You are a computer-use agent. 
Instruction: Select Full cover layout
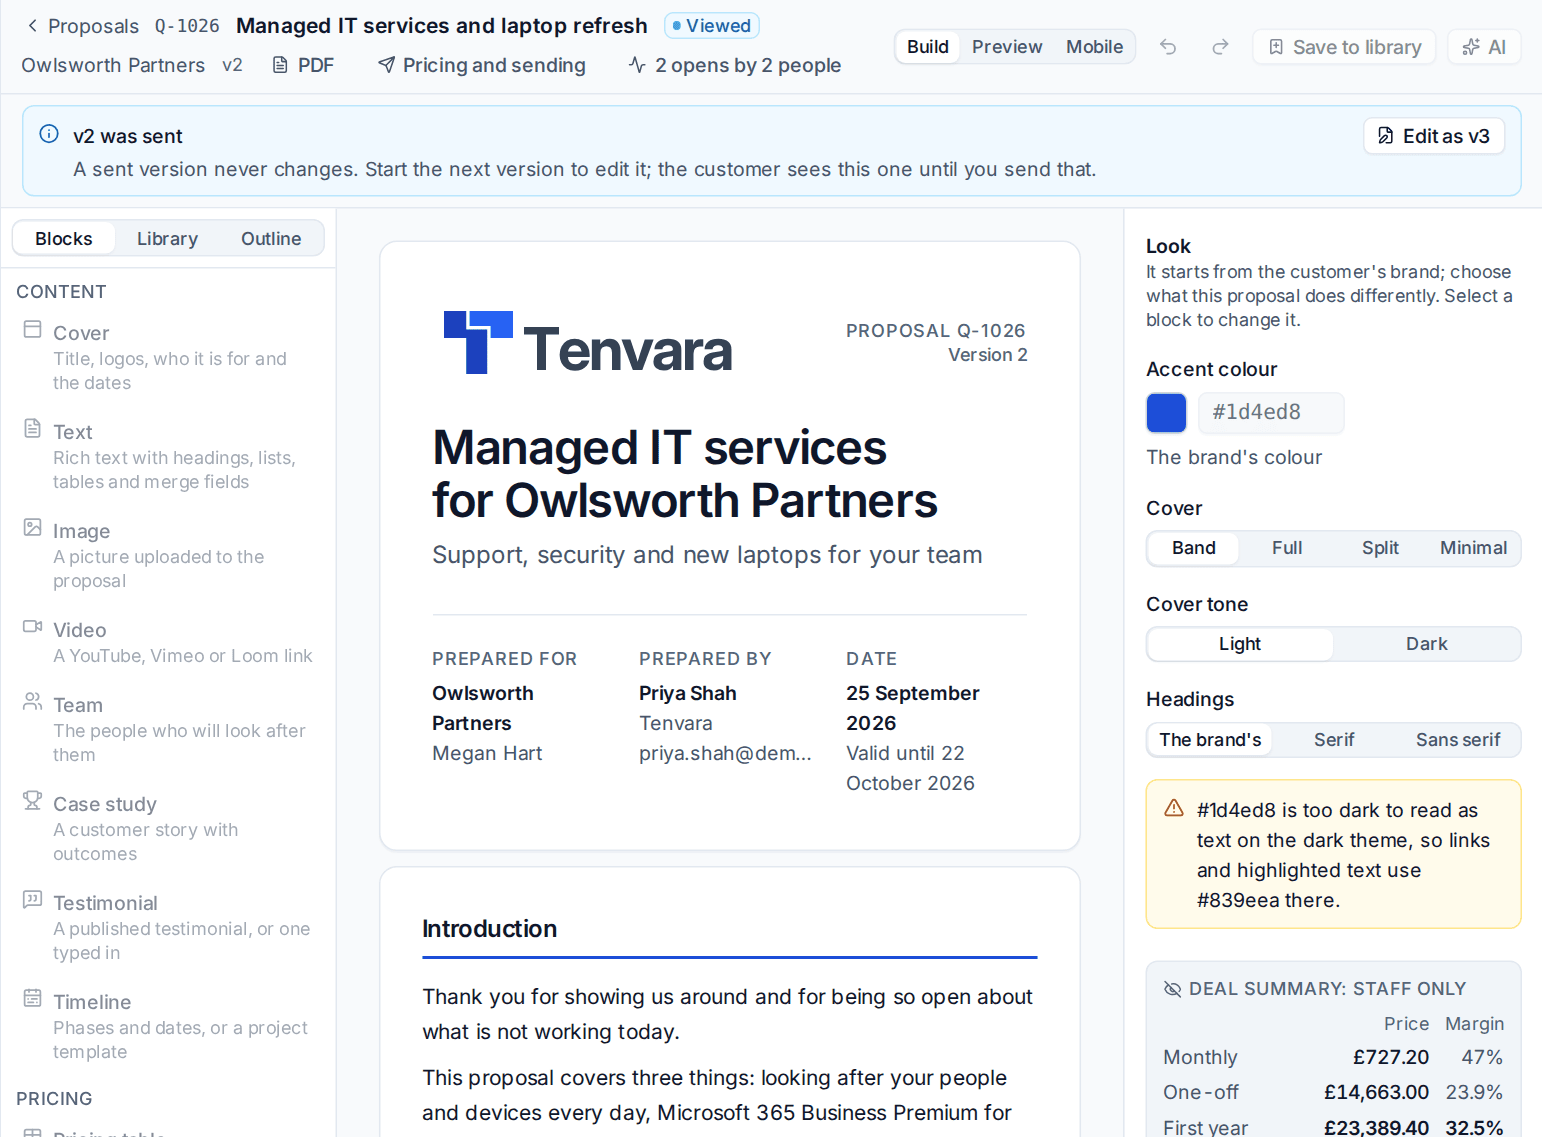[1287, 548]
